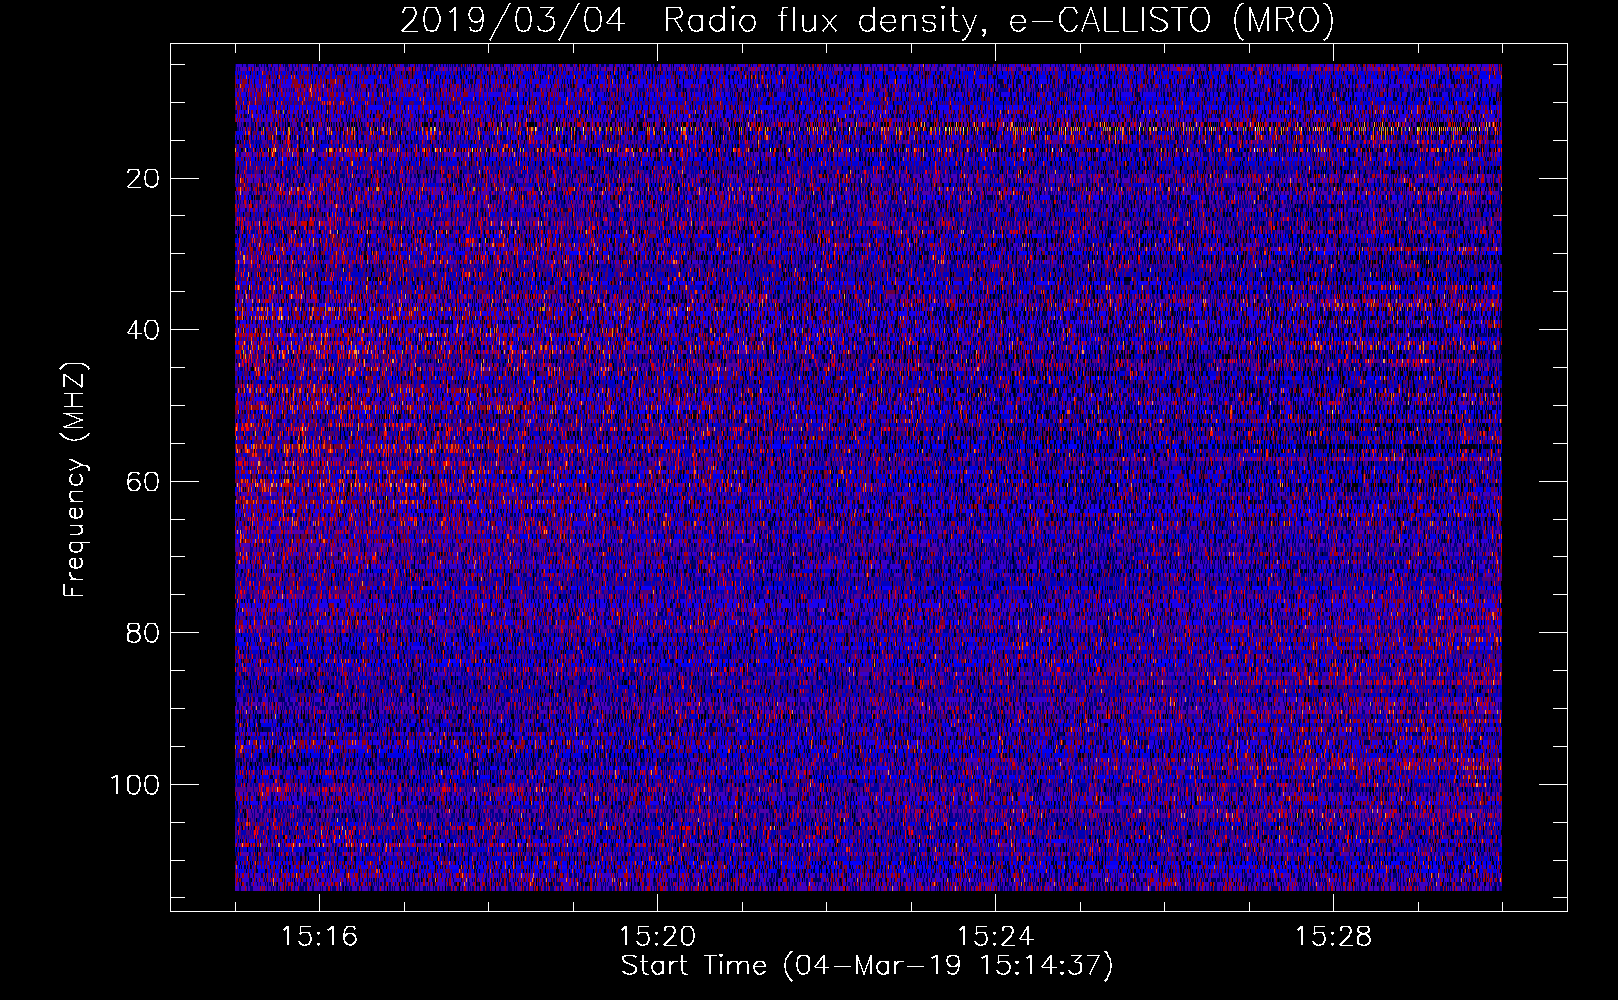The width and height of the screenshot is (1618, 1000).
Task: Click the 15:16 time tick label
Action: coord(319,937)
